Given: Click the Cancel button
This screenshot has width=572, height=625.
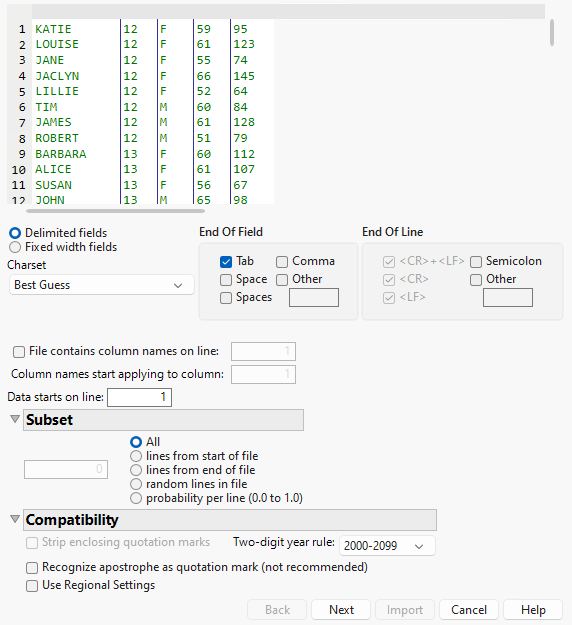Looking at the screenshot, I should (469, 610).
